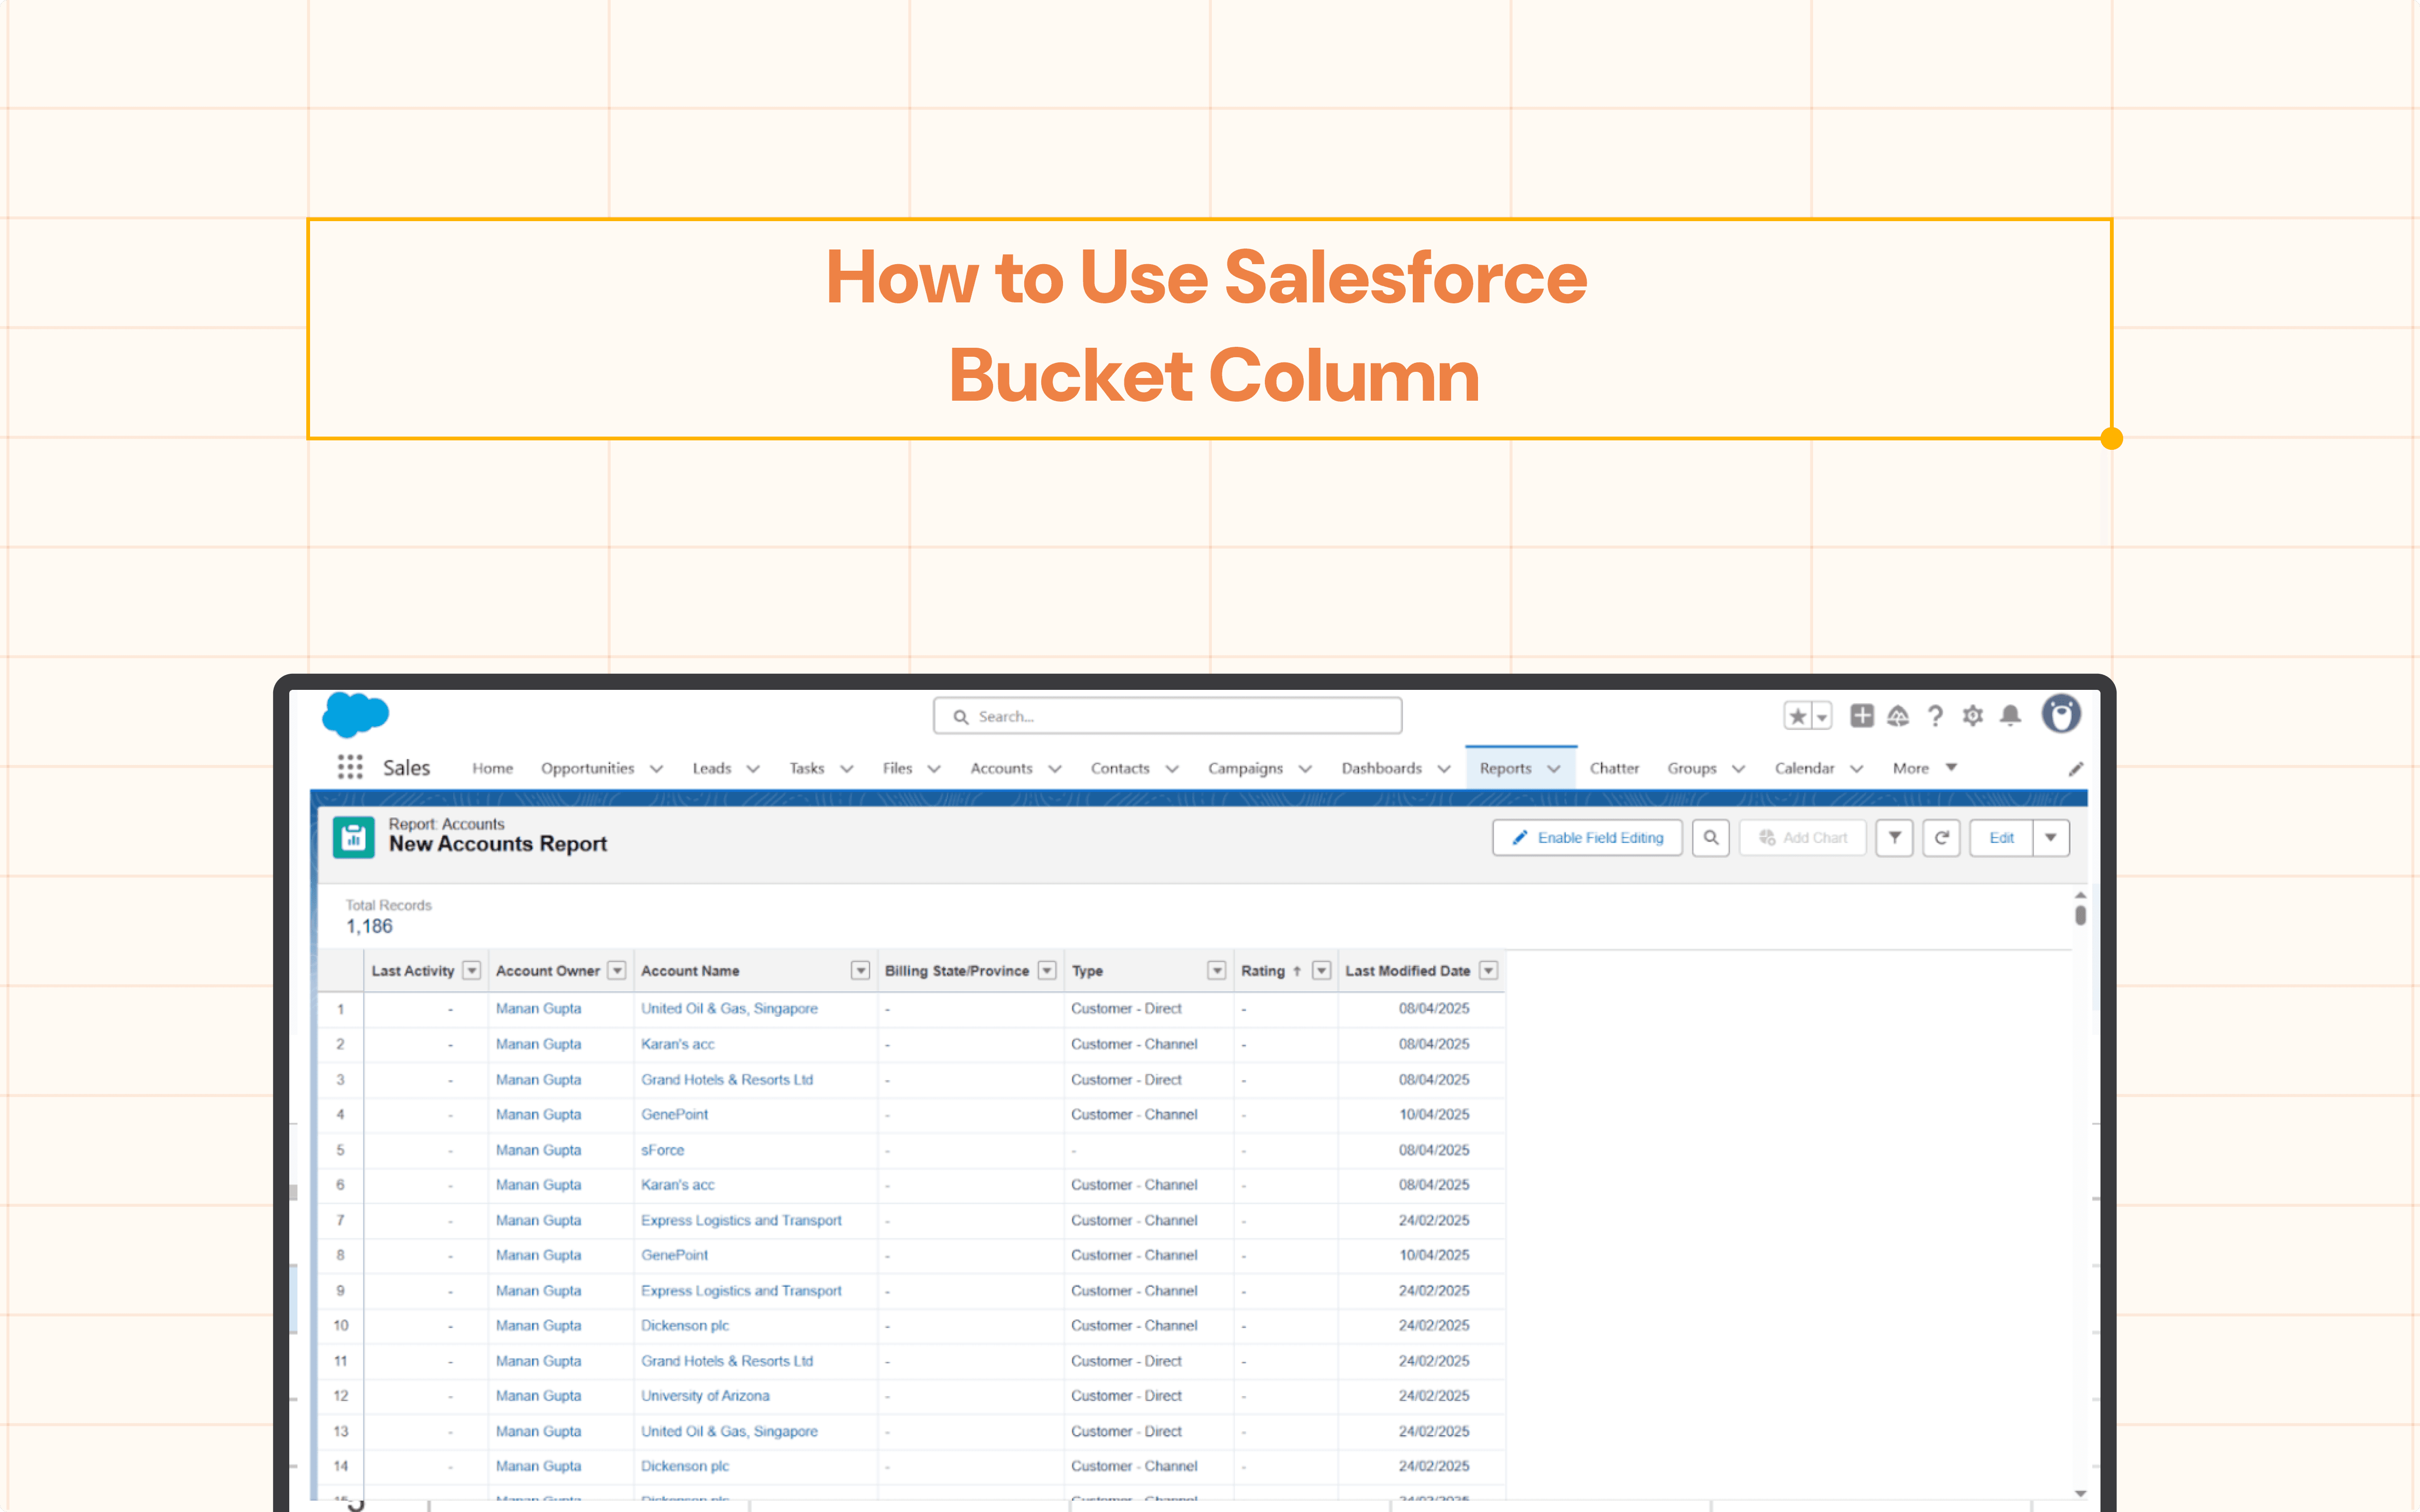Click the Salesforce cloud logo
The width and height of the screenshot is (2420, 1512).
coord(355,715)
